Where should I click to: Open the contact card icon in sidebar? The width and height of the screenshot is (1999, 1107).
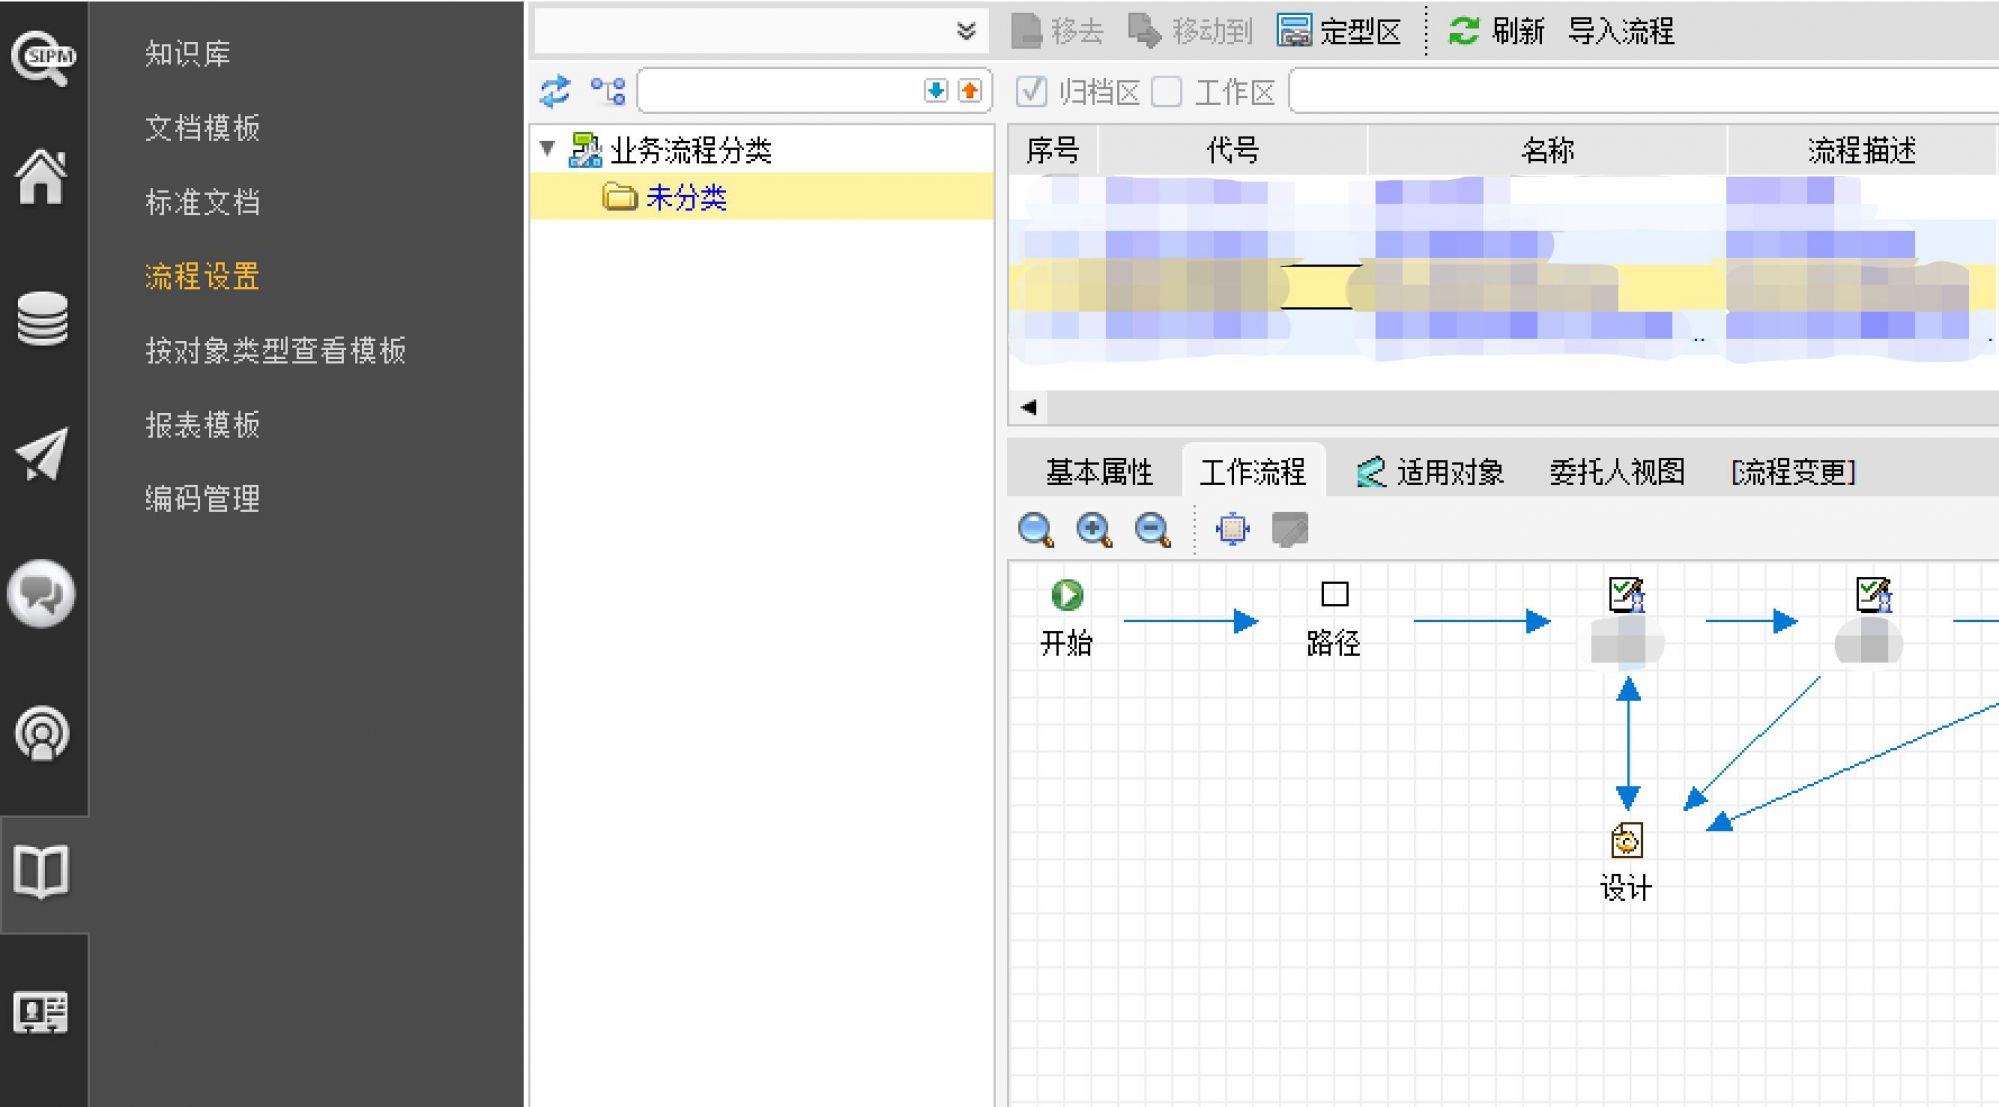click(41, 1012)
